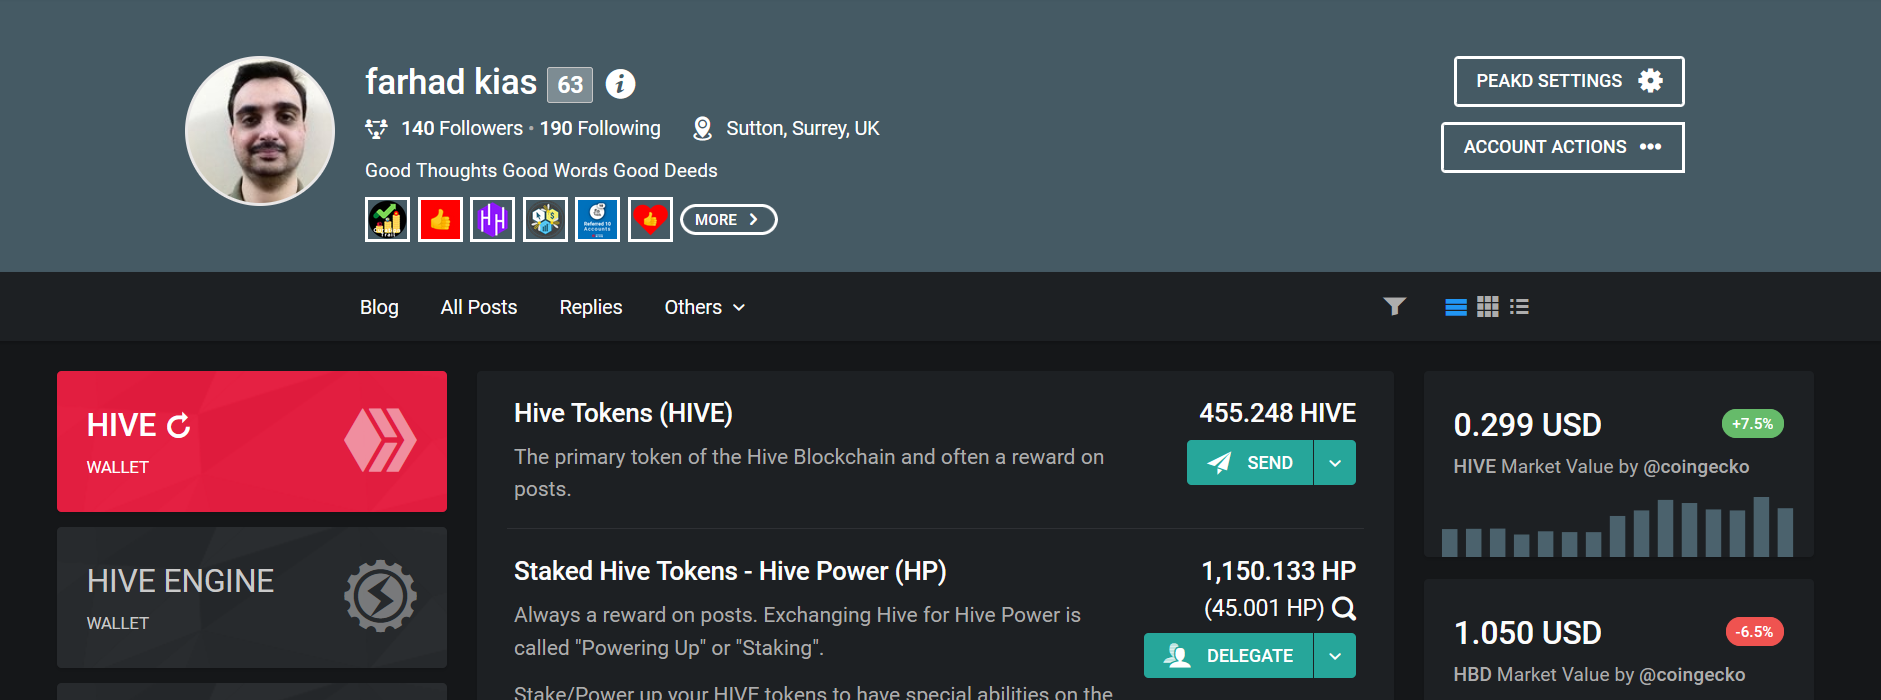
Task: Open @coingecko link under HIVE Market Value
Action: click(x=1696, y=467)
